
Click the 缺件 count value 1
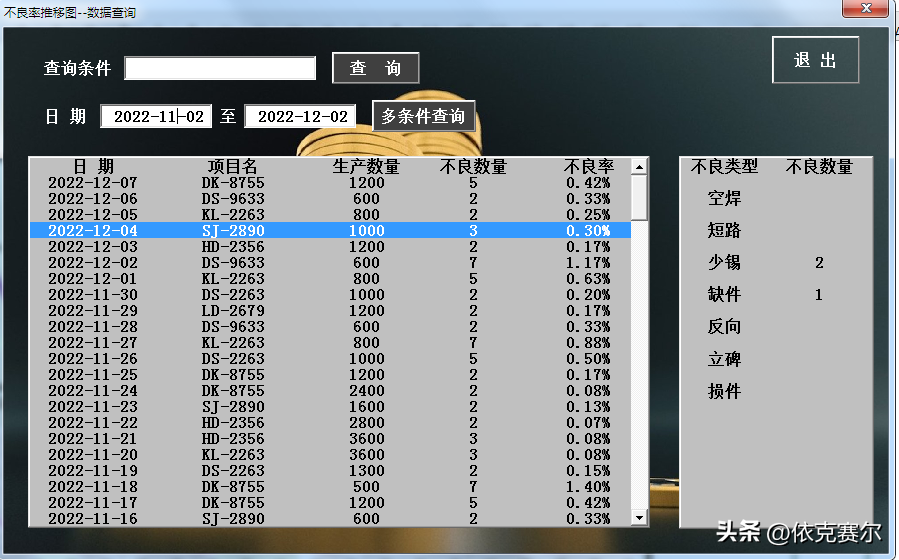pos(819,295)
